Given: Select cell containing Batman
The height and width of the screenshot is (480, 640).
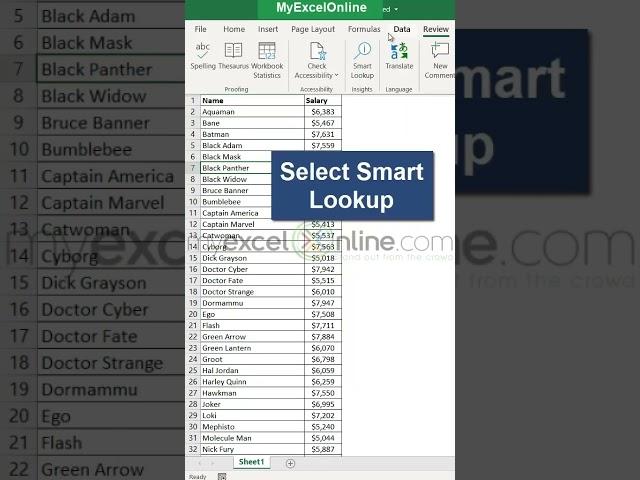Looking at the screenshot, I should tap(252, 134).
